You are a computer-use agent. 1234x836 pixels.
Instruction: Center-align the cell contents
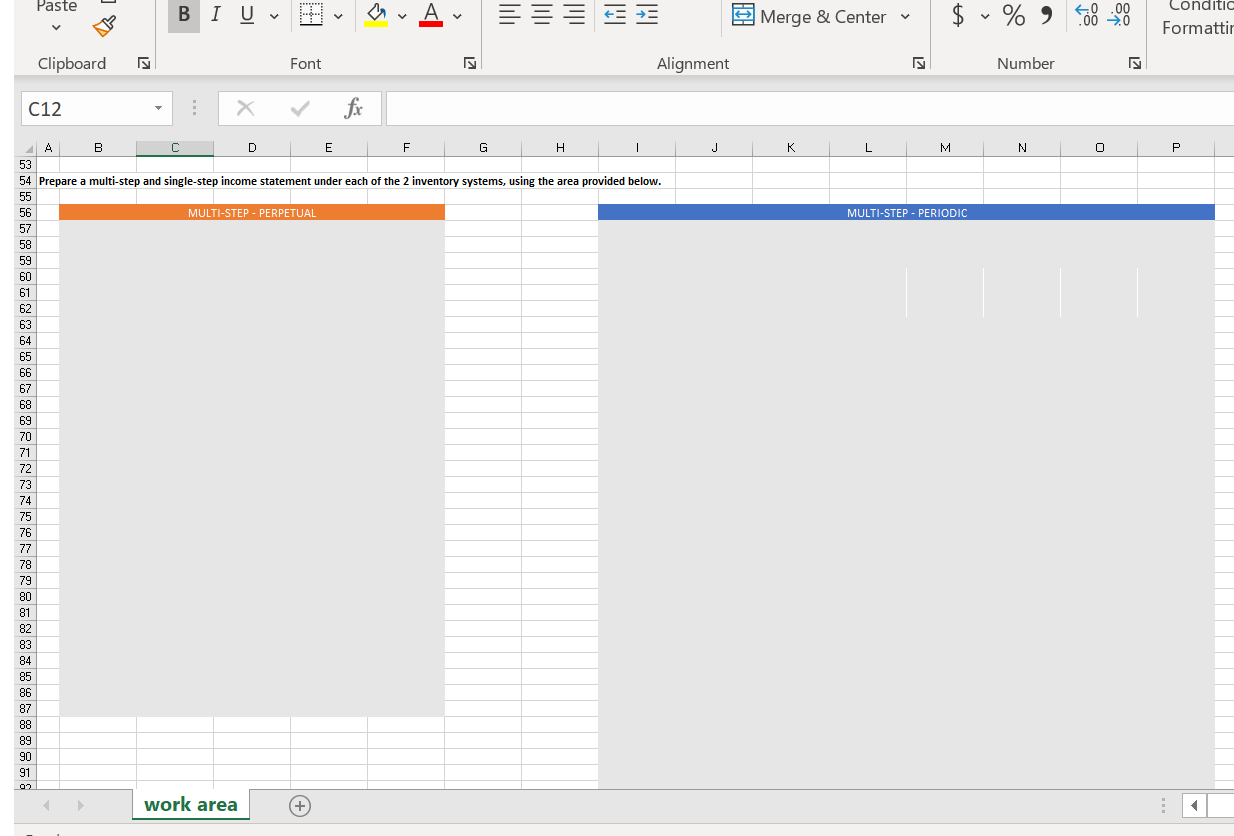[x=540, y=15]
